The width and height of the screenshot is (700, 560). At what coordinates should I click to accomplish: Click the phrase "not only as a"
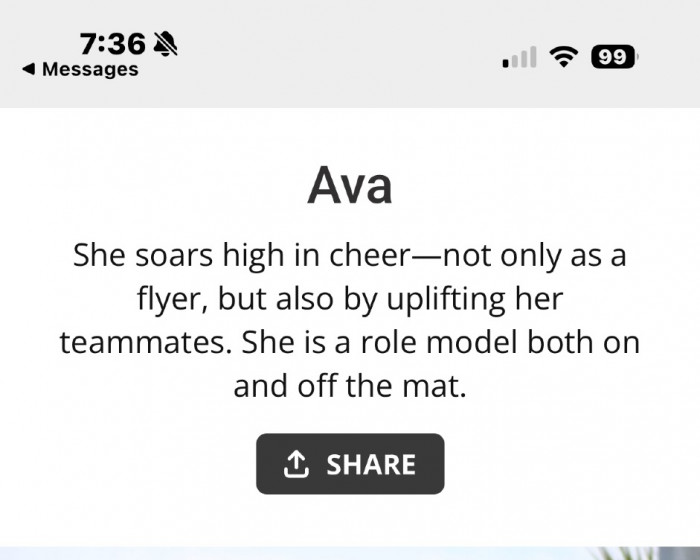534,256
